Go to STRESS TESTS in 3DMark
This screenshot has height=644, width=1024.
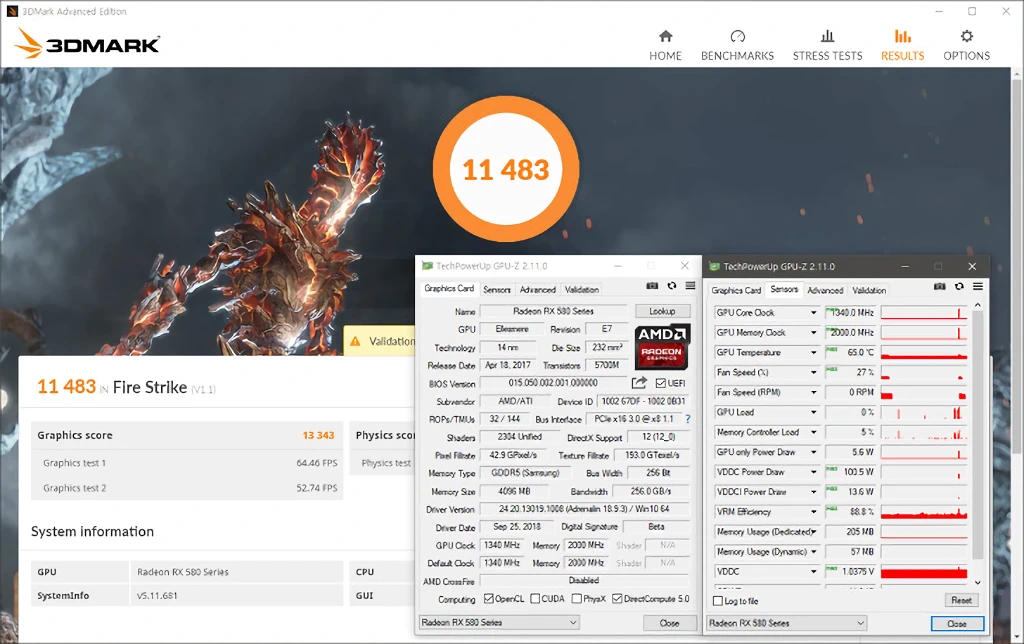(x=827, y=45)
